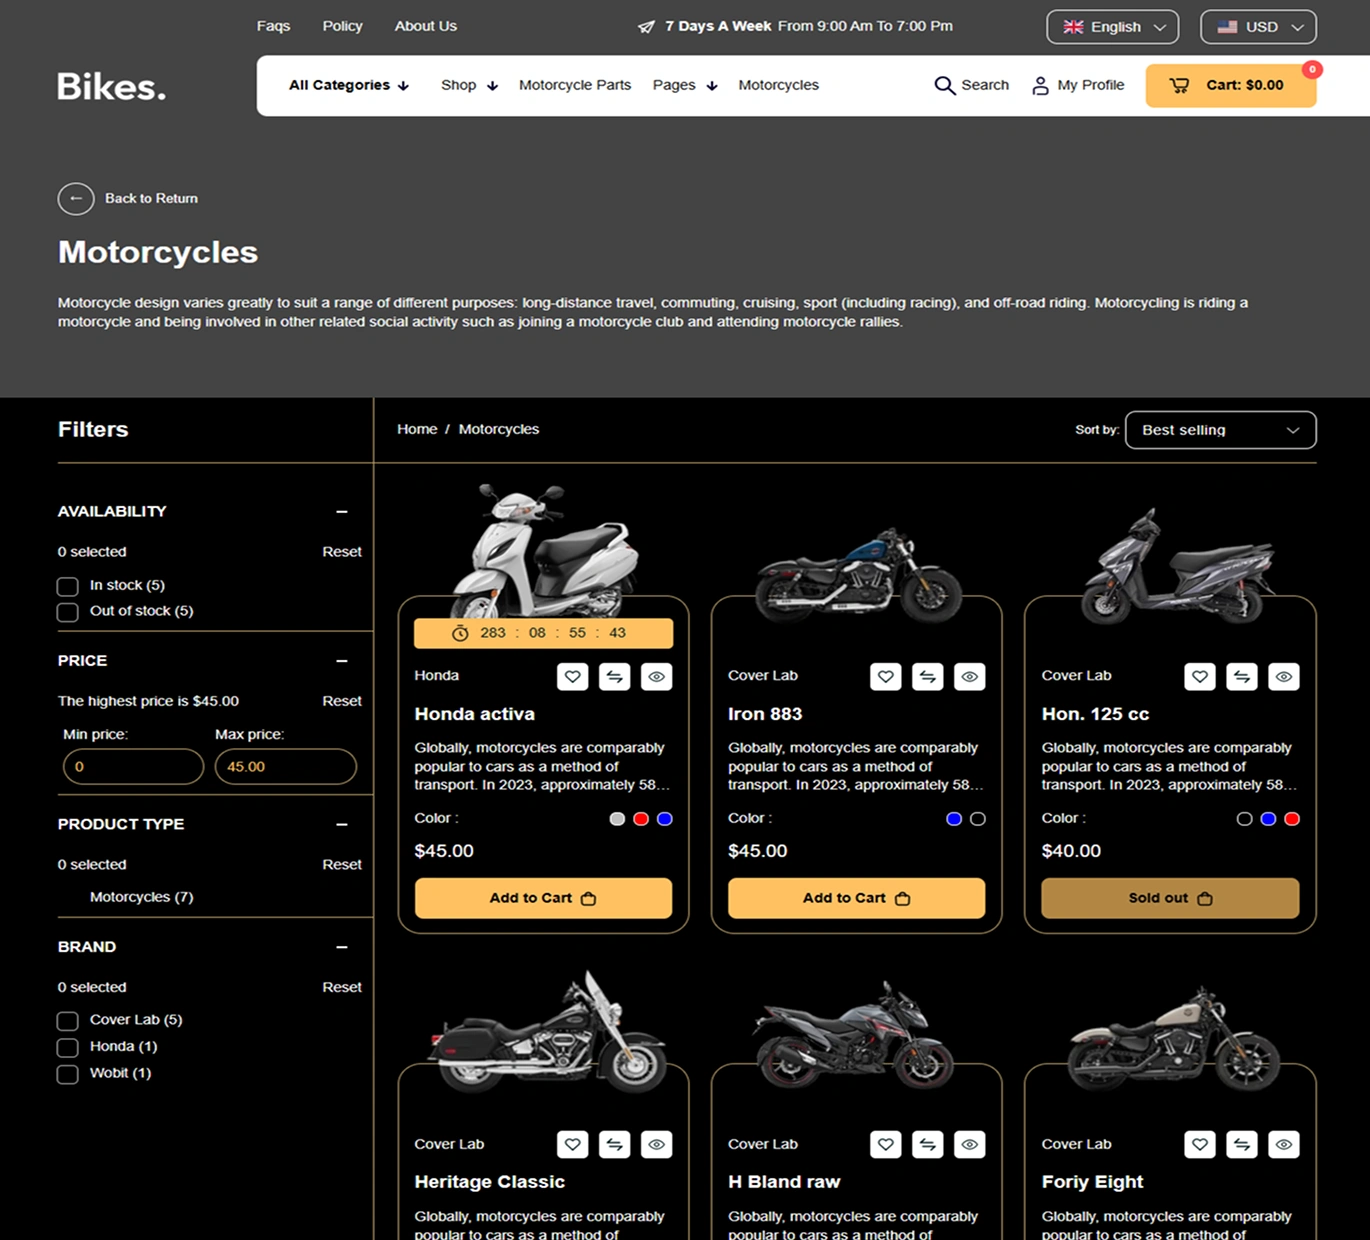Click the red cart count badge
1370x1240 pixels.
1312,69
